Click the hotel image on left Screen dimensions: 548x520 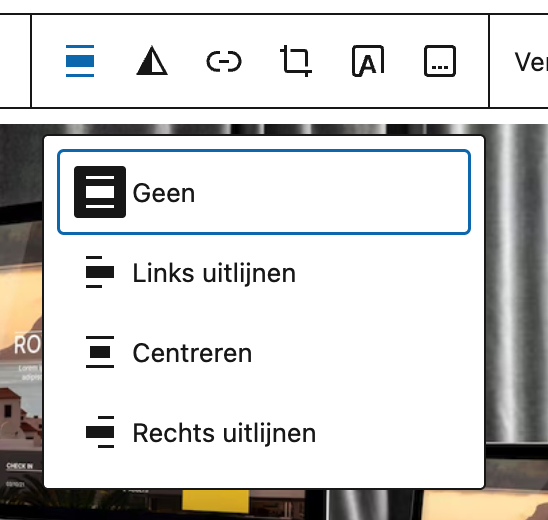pyautogui.click(x=21, y=349)
